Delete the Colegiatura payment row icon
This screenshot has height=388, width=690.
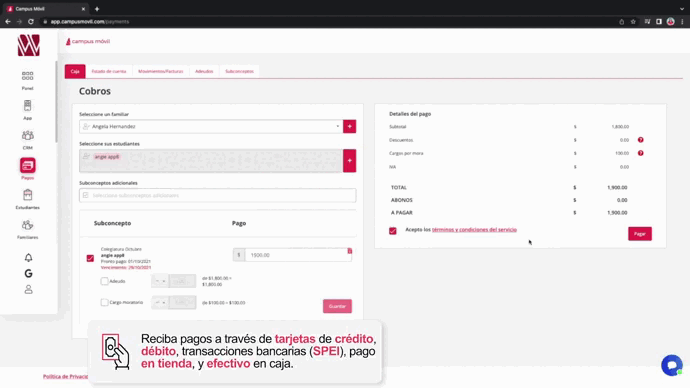click(x=350, y=251)
